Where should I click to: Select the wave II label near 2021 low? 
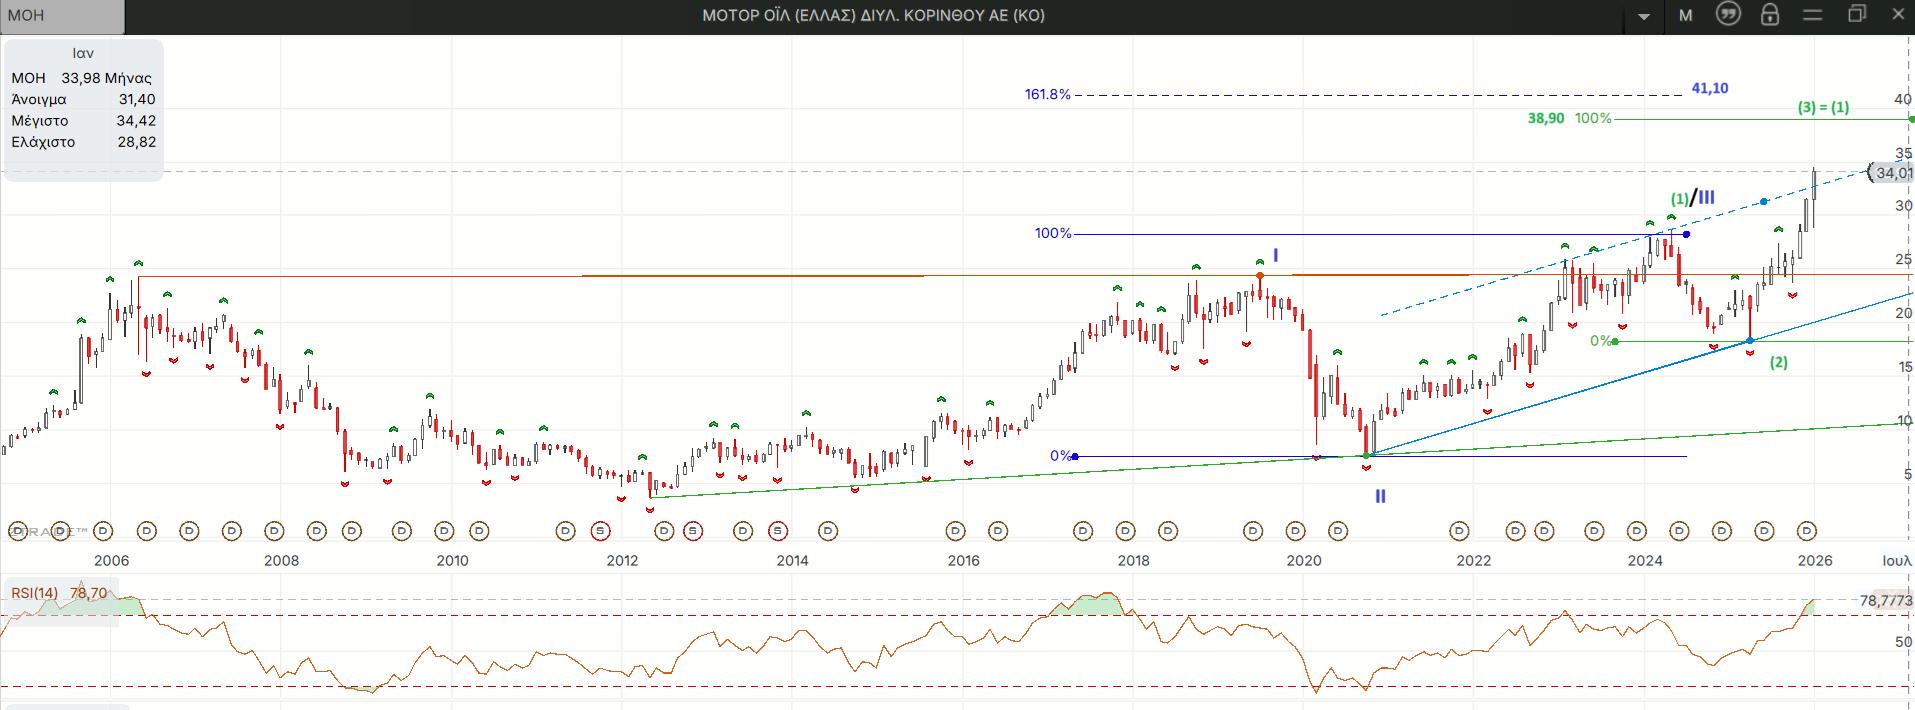[x=1380, y=496]
